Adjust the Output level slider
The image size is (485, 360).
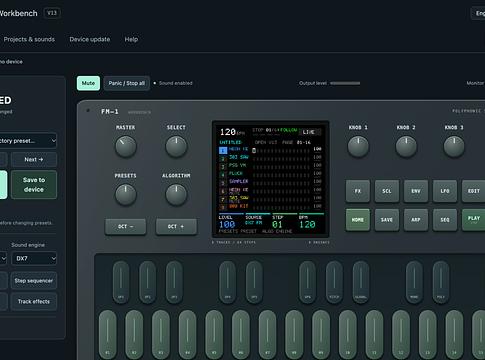pos(345,83)
